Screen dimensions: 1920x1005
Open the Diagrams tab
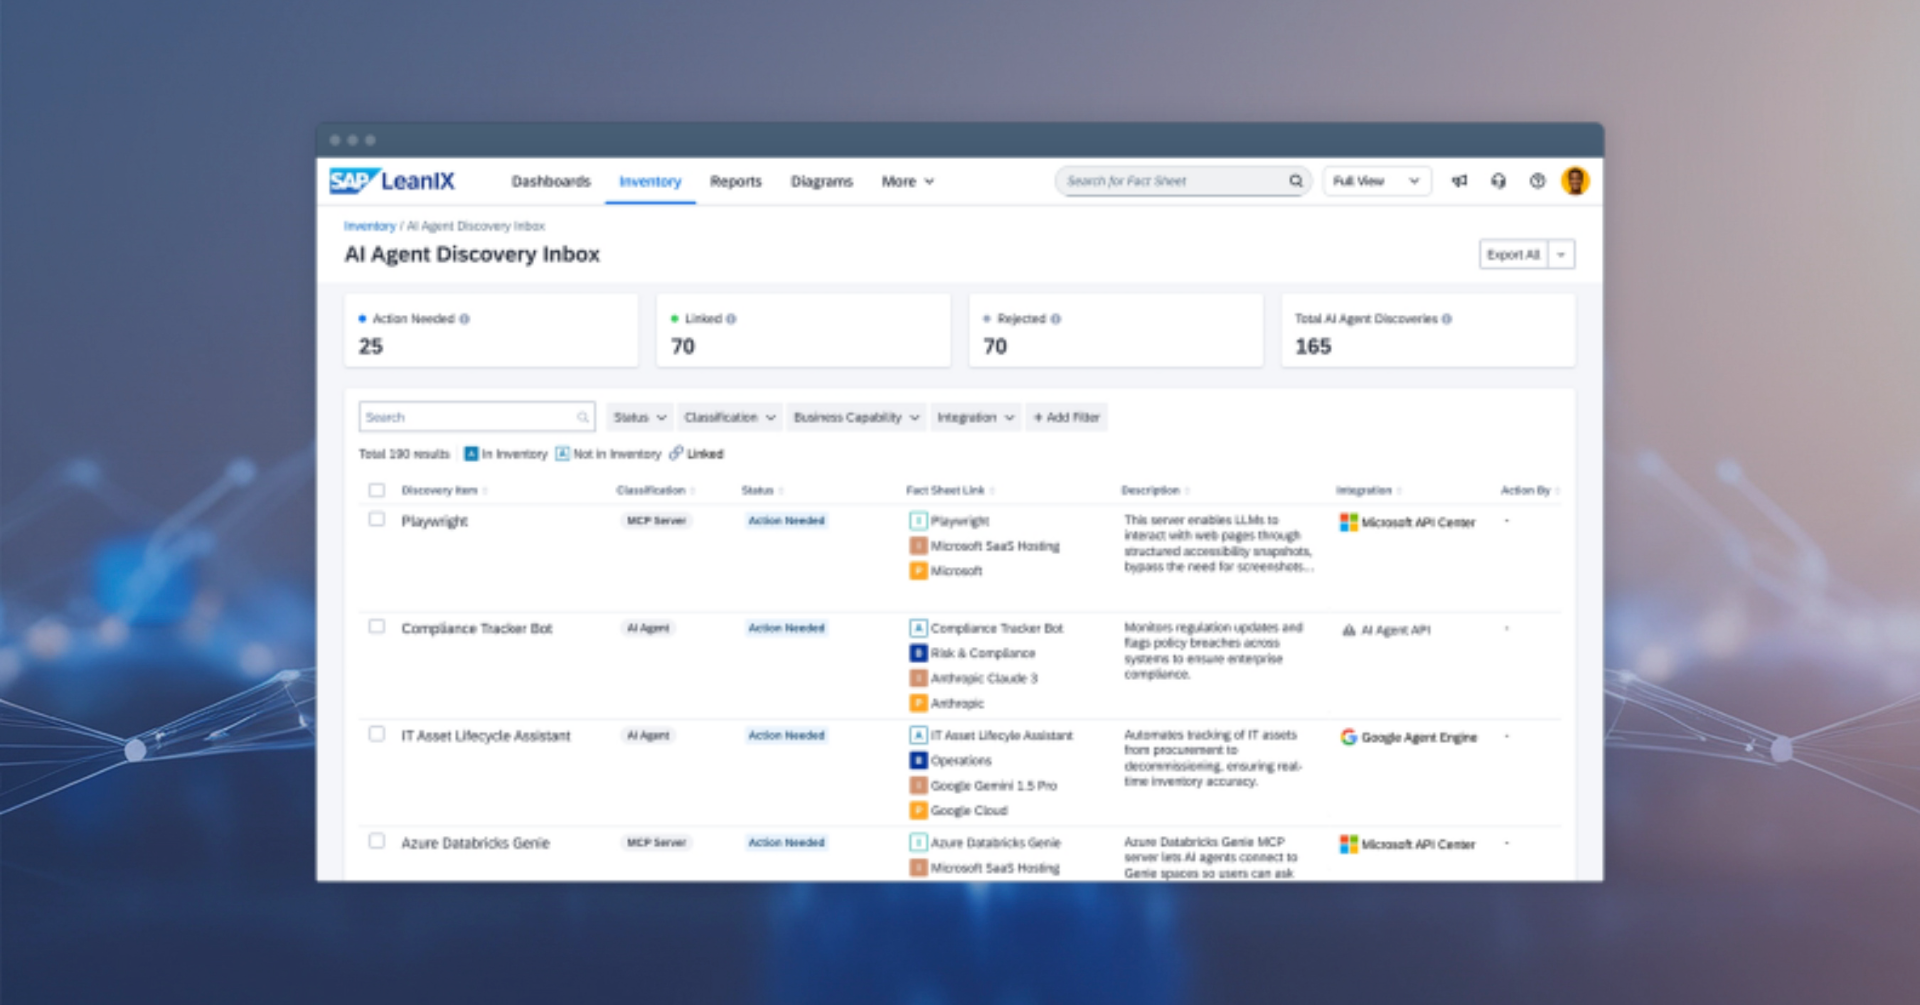tap(822, 181)
